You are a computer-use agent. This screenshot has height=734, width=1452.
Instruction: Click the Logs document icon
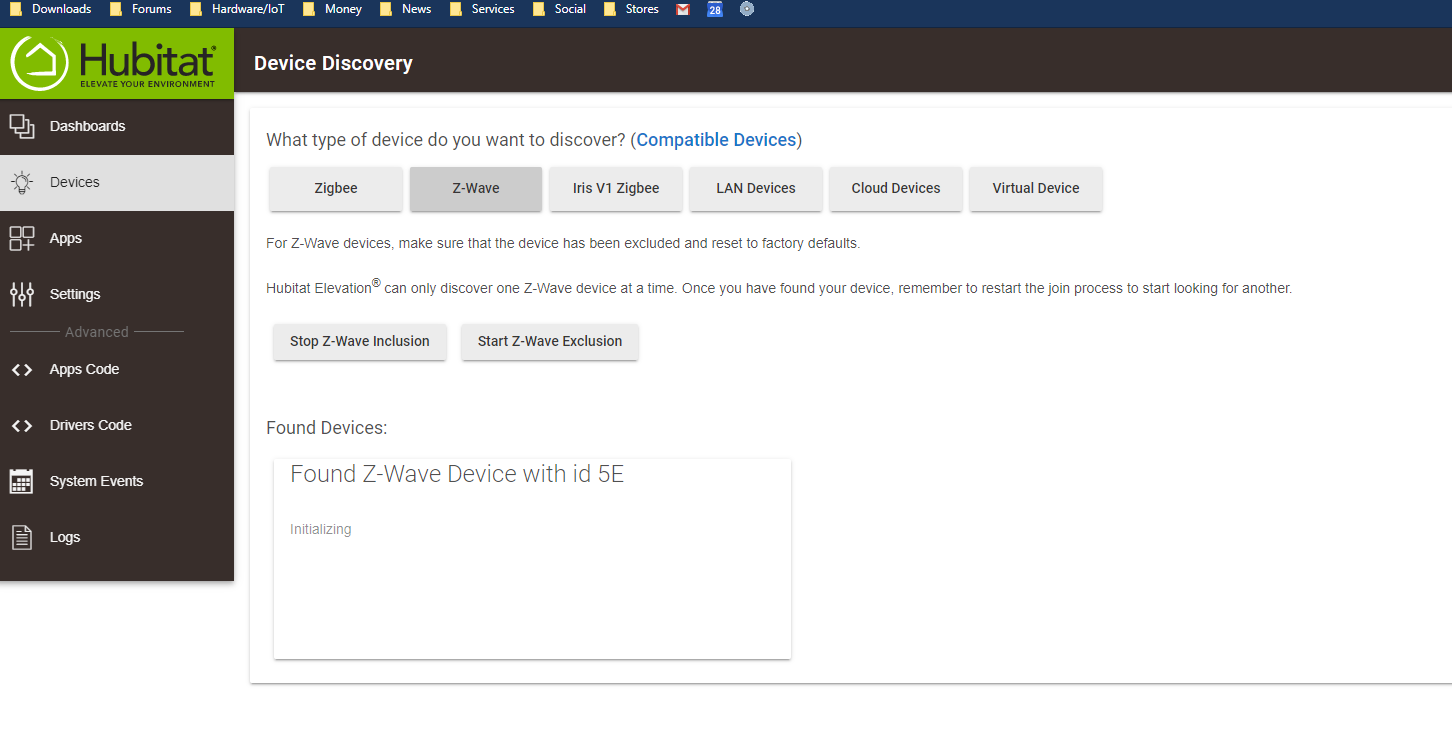point(22,537)
